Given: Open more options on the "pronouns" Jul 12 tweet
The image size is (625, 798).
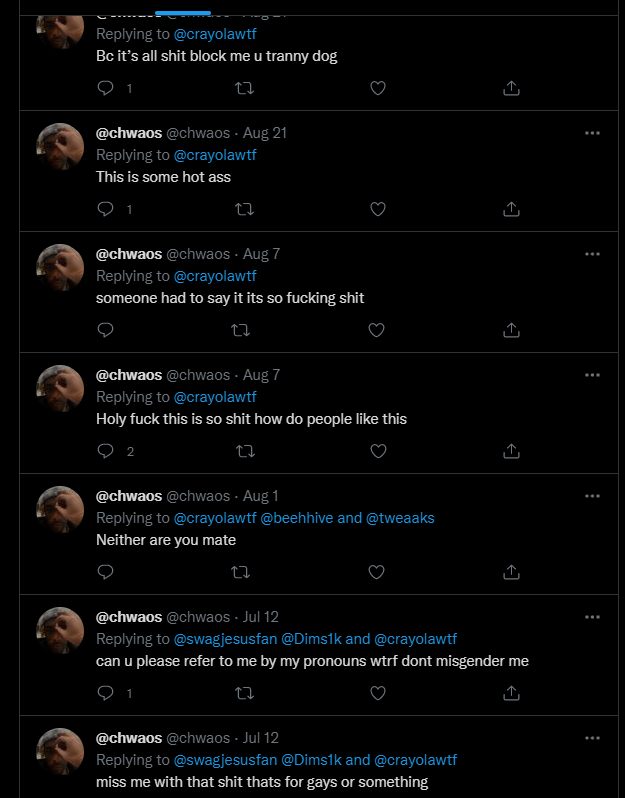Looking at the screenshot, I should pos(592,617).
